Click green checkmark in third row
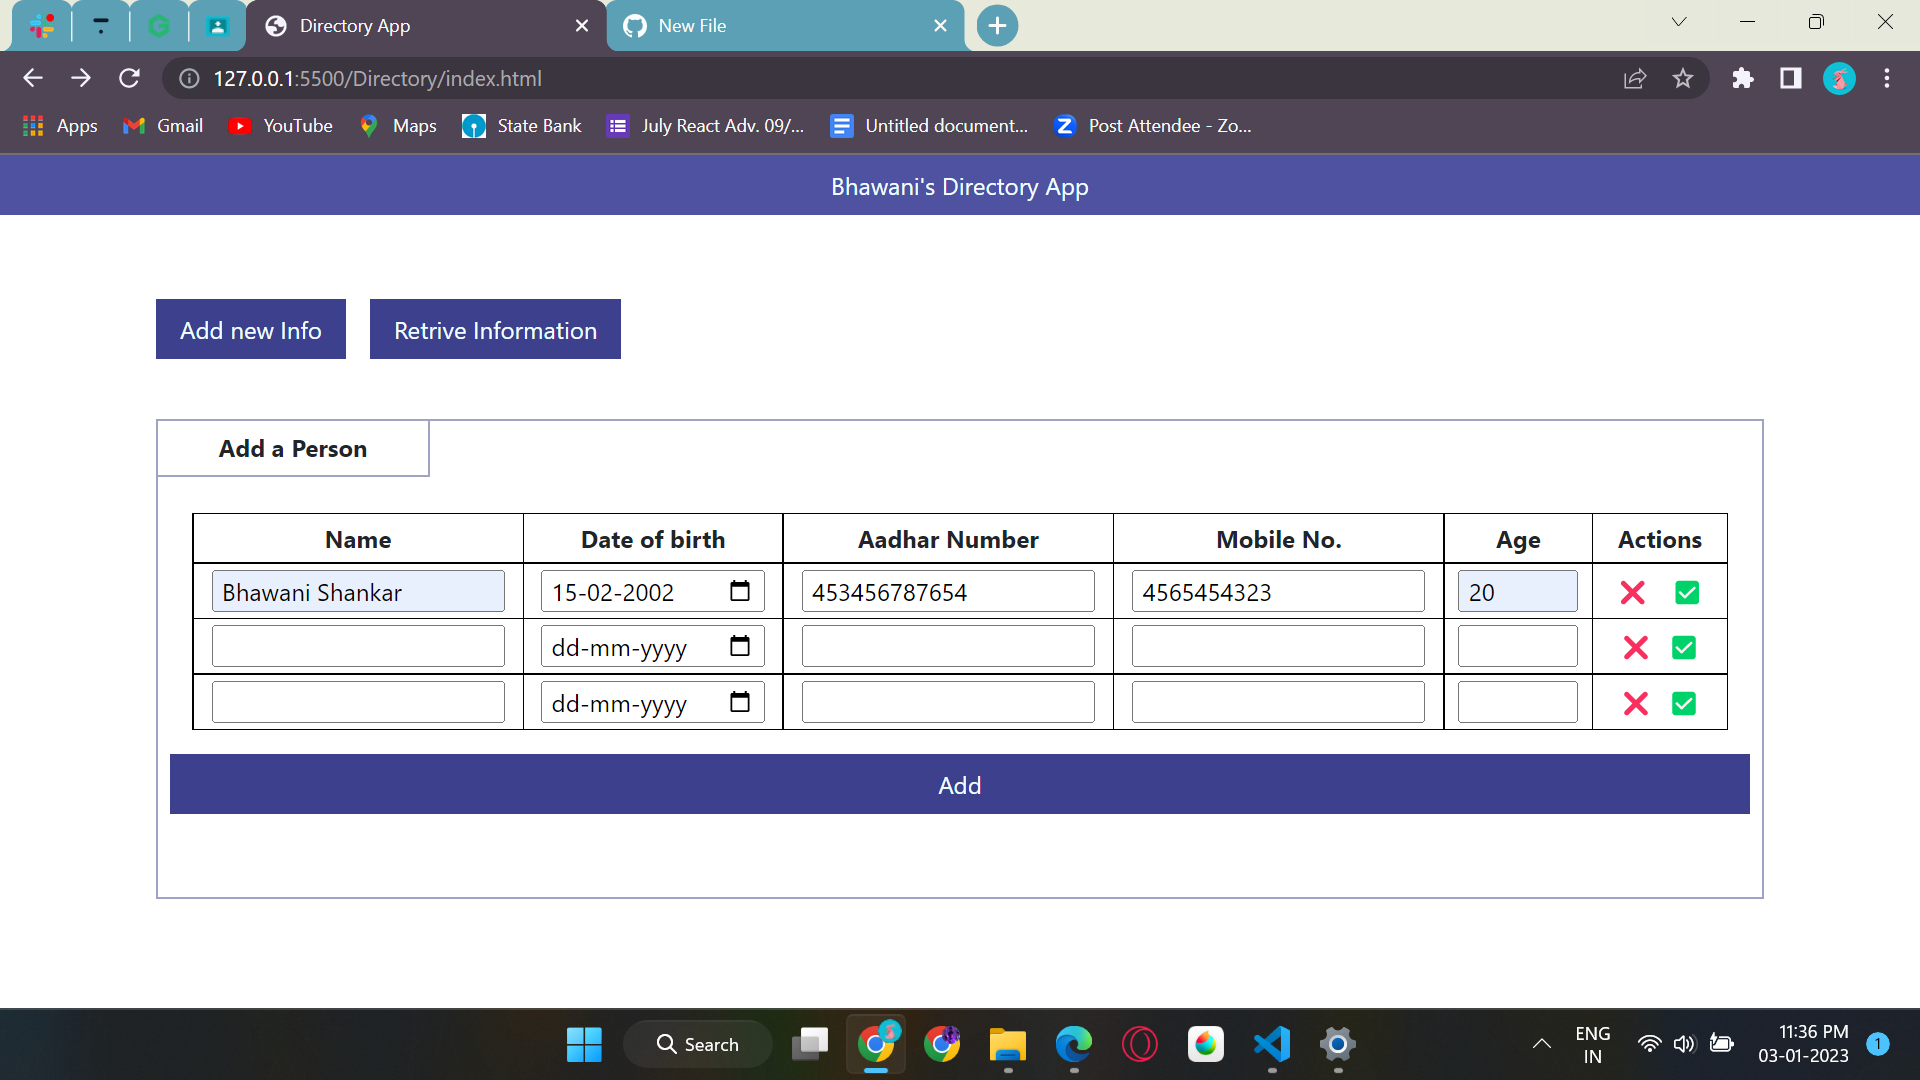1920x1080 pixels. click(x=1684, y=704)
